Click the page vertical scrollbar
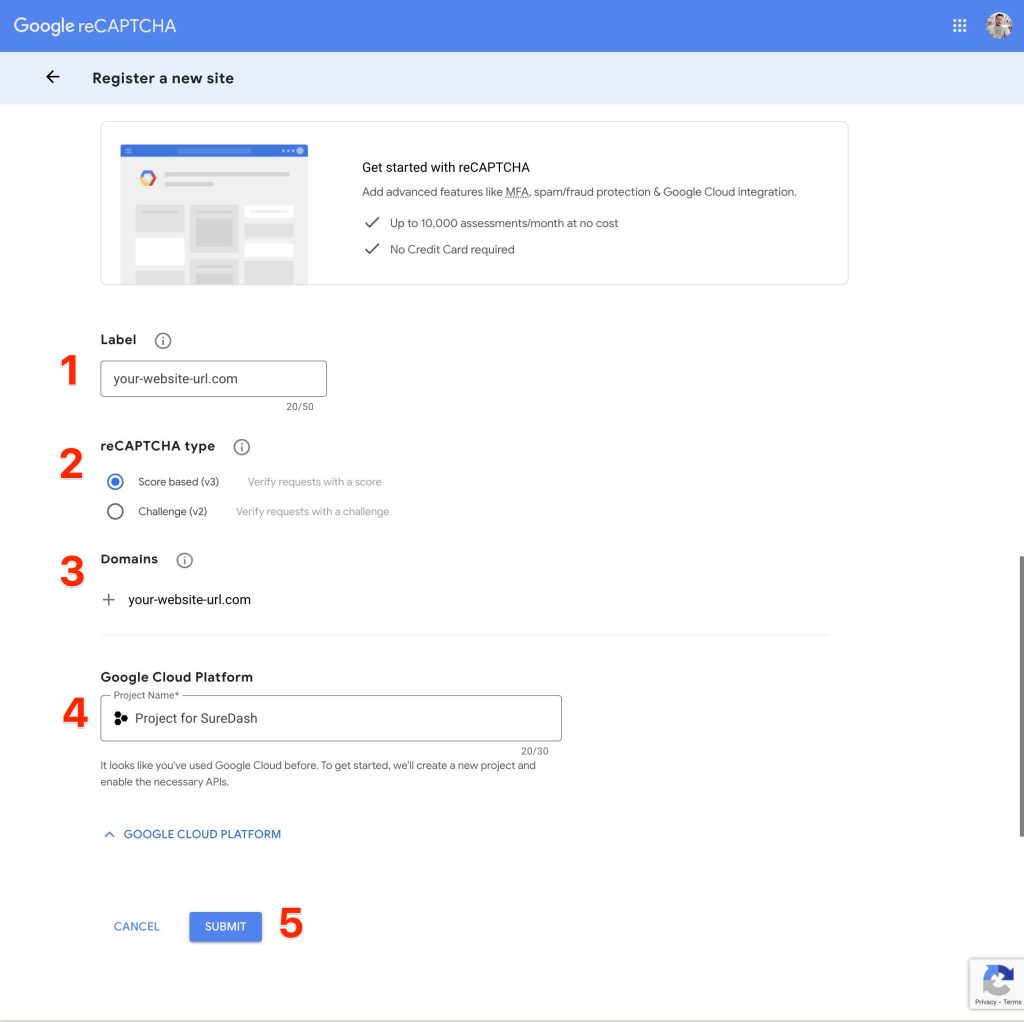The width and height of the screenshot is (1024, 1022). [1021, 695]
